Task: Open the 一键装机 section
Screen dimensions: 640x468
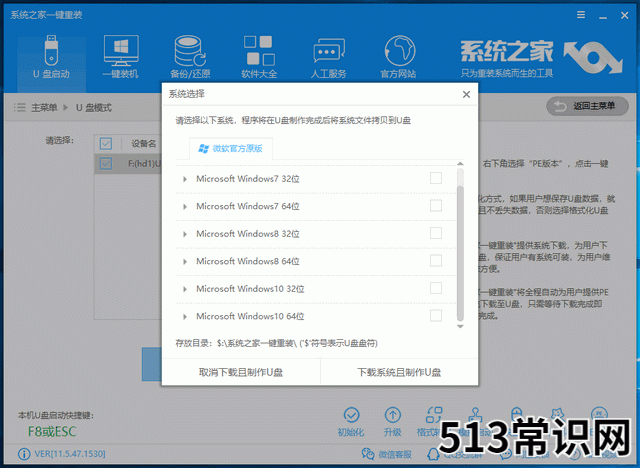Action: [121, 57]
